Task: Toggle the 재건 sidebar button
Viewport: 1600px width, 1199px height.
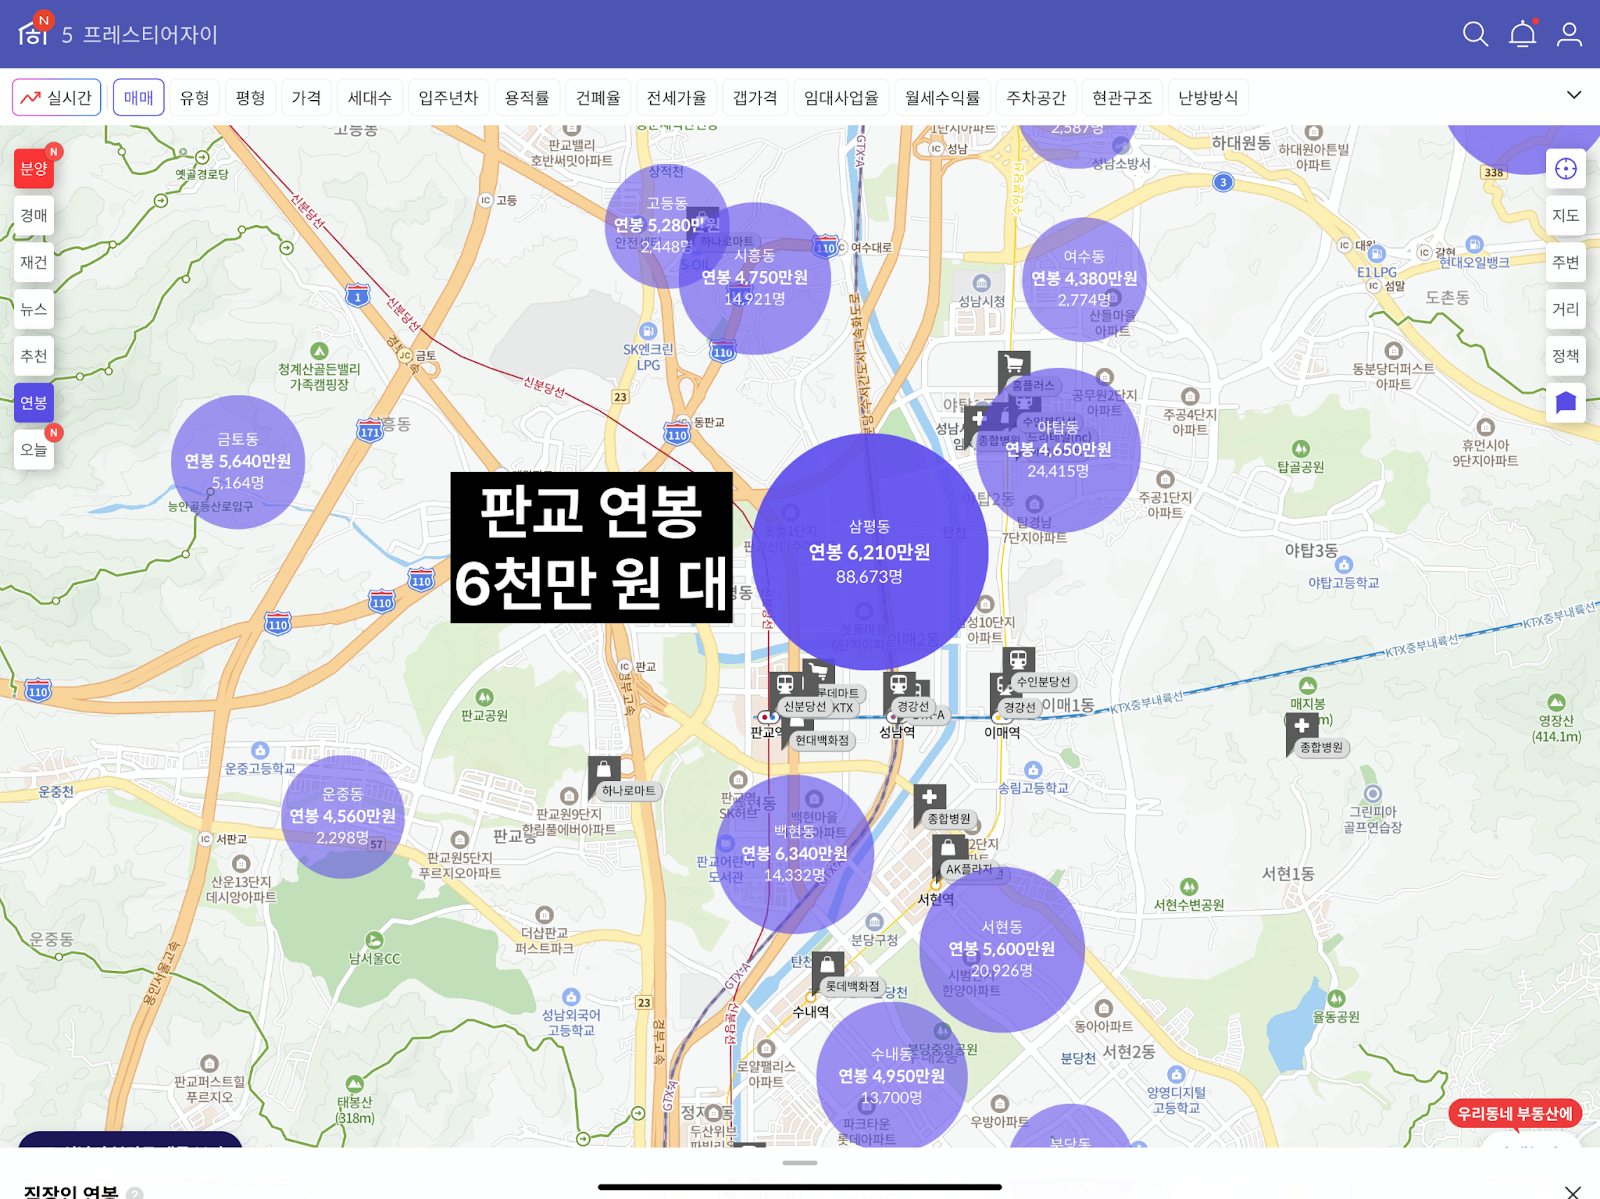Action: click(x=34, y=262)
